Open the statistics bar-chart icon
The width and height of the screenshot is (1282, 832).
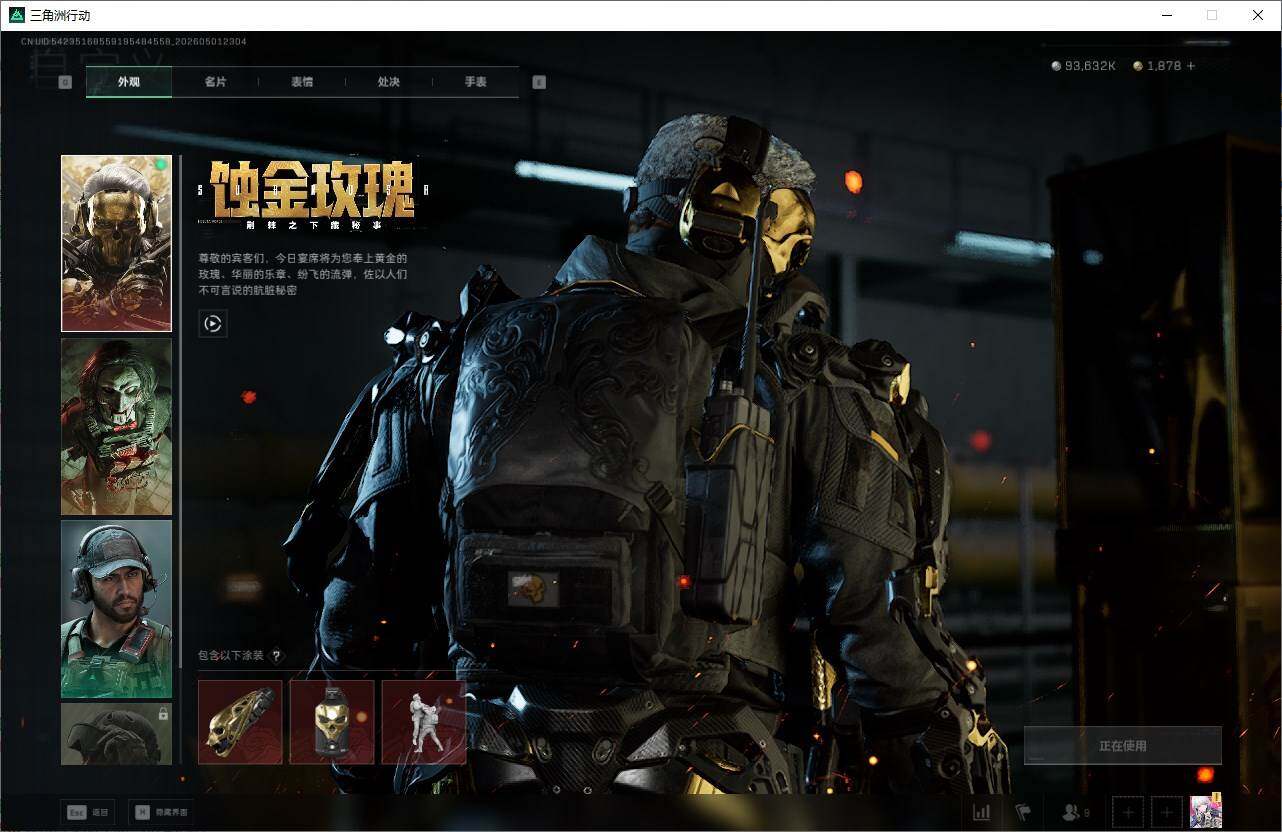tap(982, 812)
